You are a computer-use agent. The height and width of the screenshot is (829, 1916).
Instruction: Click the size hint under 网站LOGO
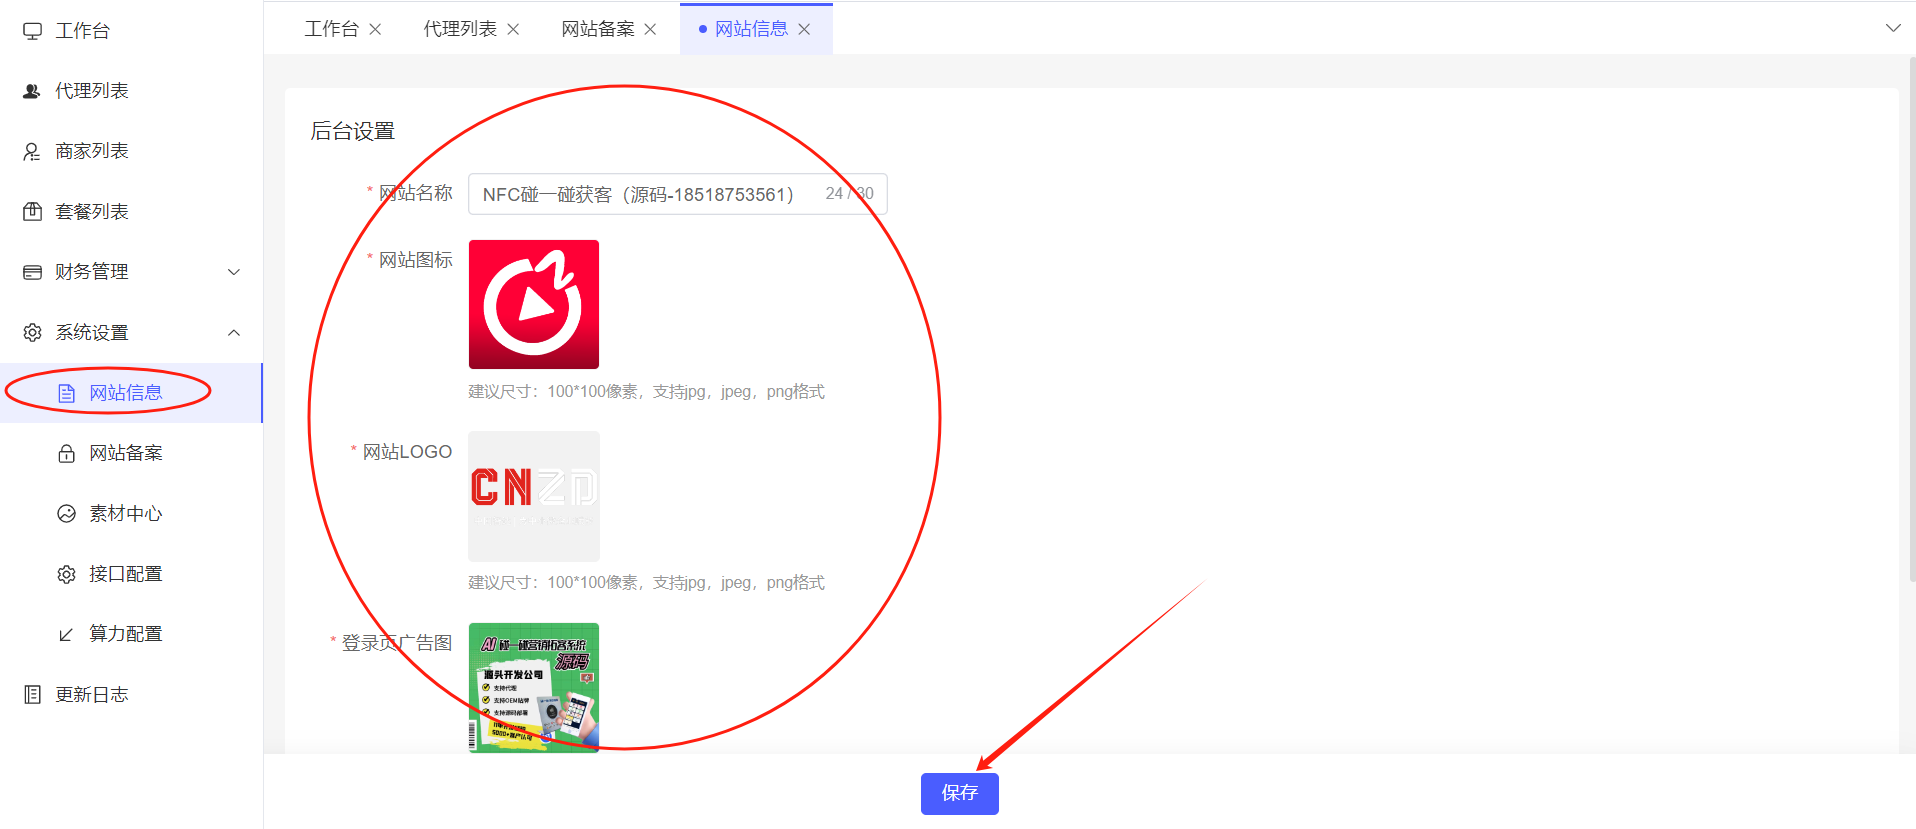click(x=646, y=583)
